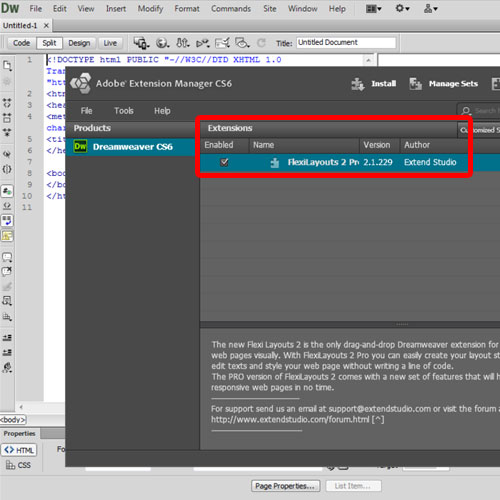Viewport: 500px width, 500px height.
Task: Click Manage Sets in Extension Manager
Action: pyautogui.click(x=443, y=84)
